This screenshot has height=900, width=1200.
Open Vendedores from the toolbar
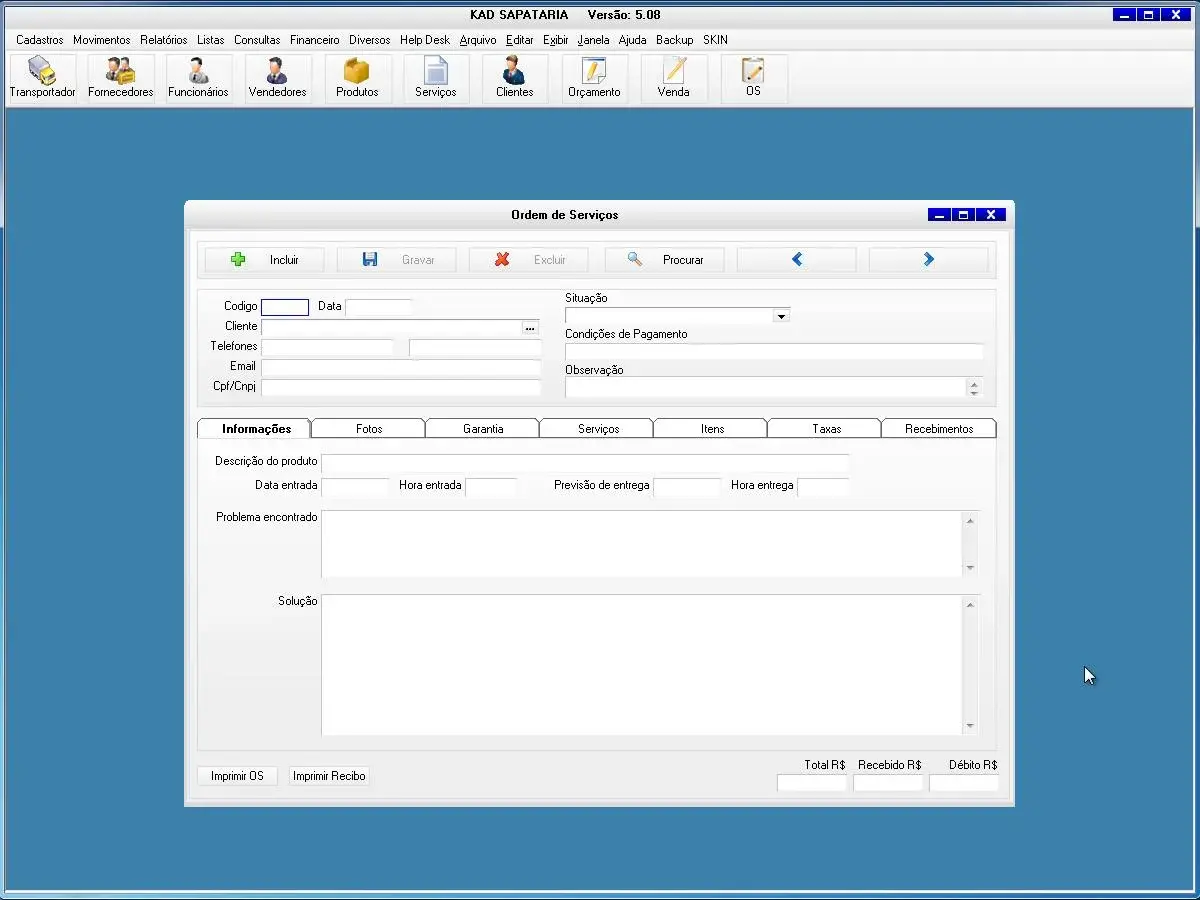click(x=277, y=78)
